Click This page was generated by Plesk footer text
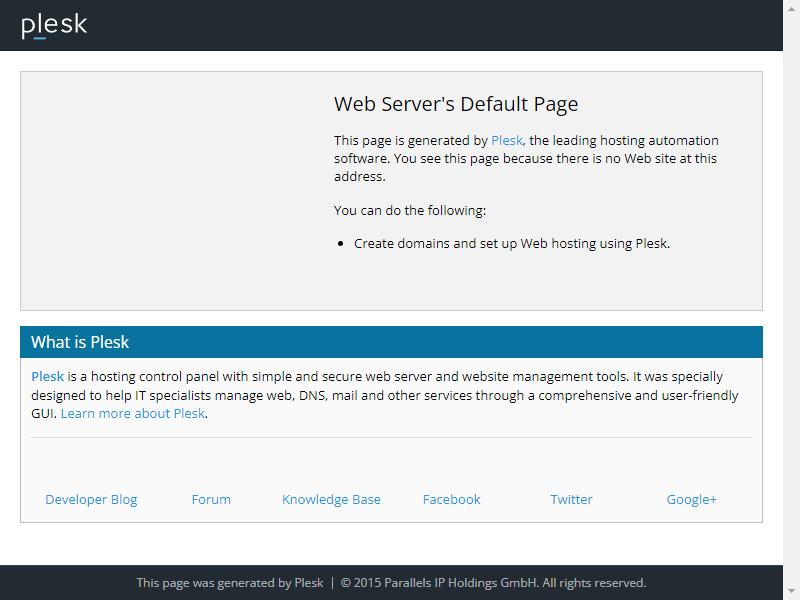This screenshot has width=800, height=600. click(x=230, y=583)
